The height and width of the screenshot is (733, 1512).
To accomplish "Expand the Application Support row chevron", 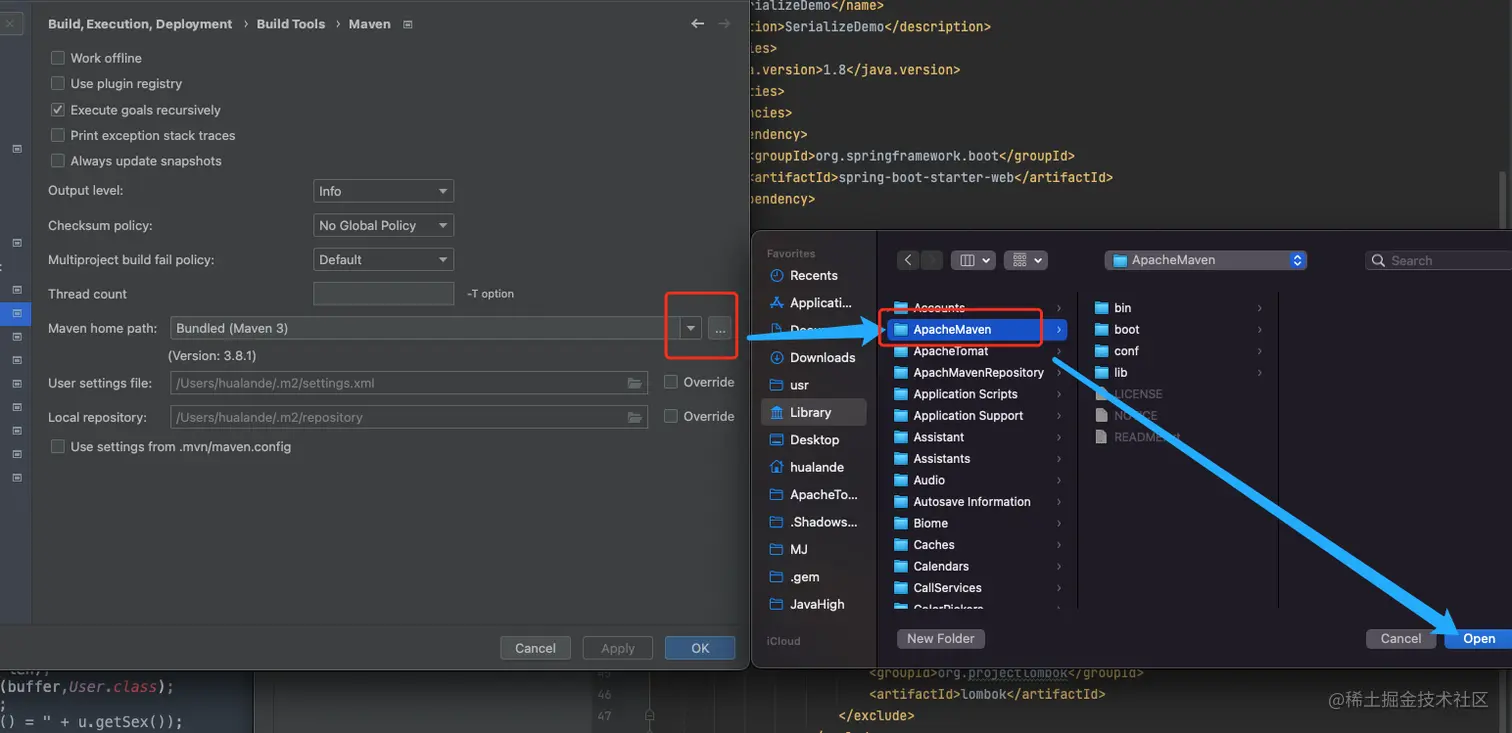I will click(x=1059, y=416).
